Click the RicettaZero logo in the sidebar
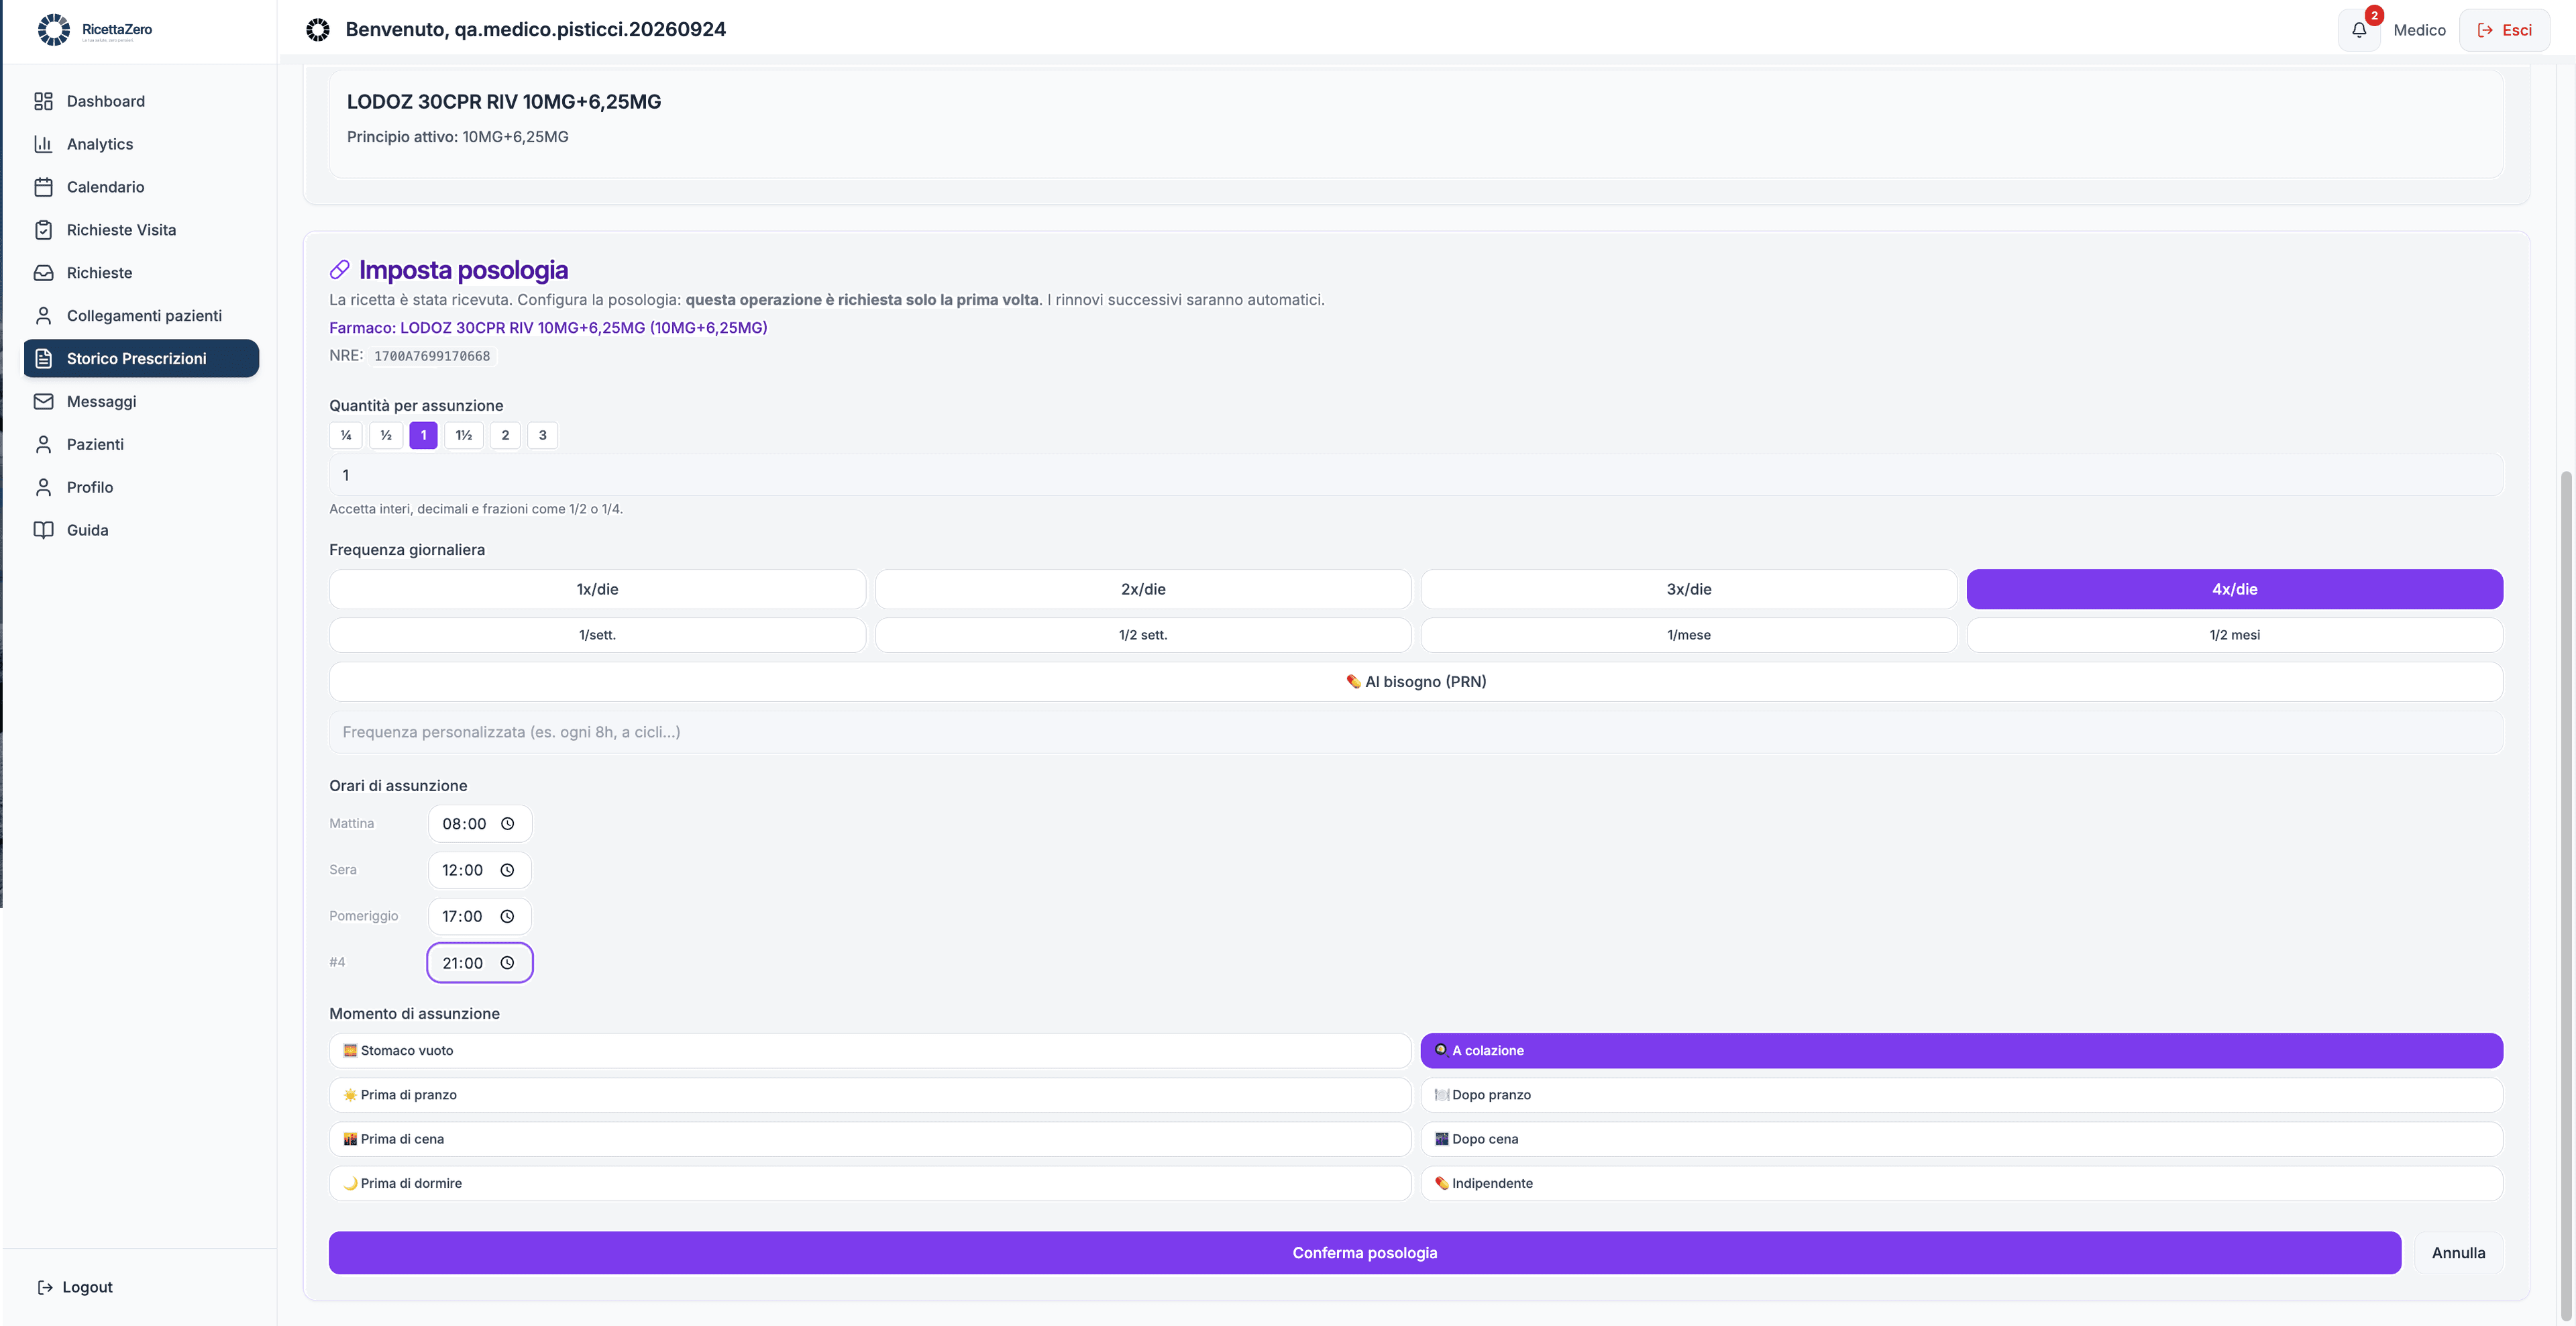 (95, 30)
